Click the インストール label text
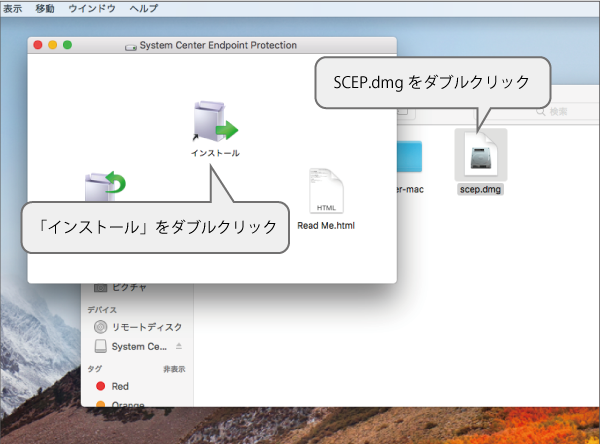The height and width of the screenshot is (444, 600). point(215,153)
